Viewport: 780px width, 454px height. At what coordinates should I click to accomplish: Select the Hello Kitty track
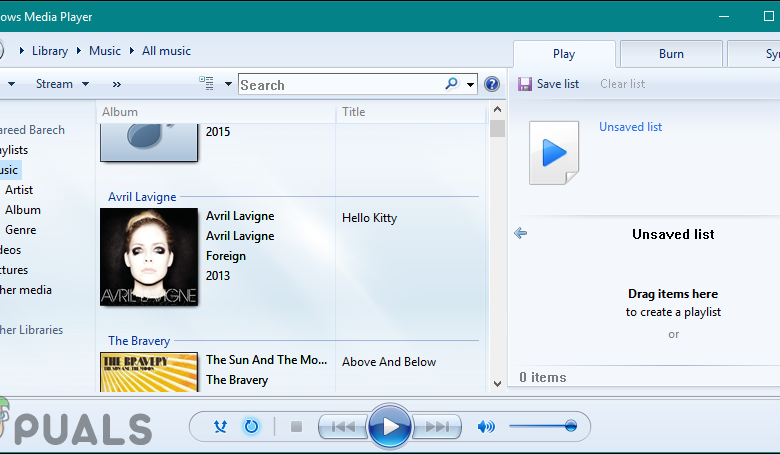[369, 218]
